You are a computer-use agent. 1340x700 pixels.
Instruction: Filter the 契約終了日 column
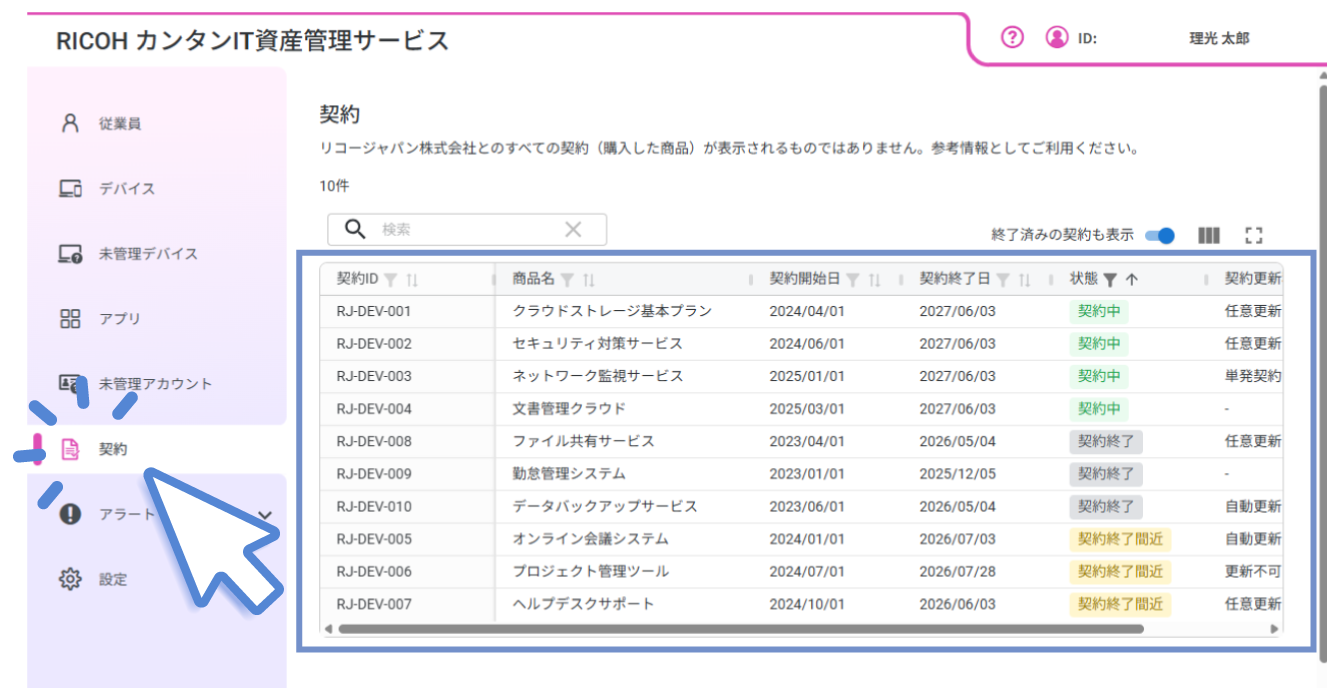pos(1003,280)
